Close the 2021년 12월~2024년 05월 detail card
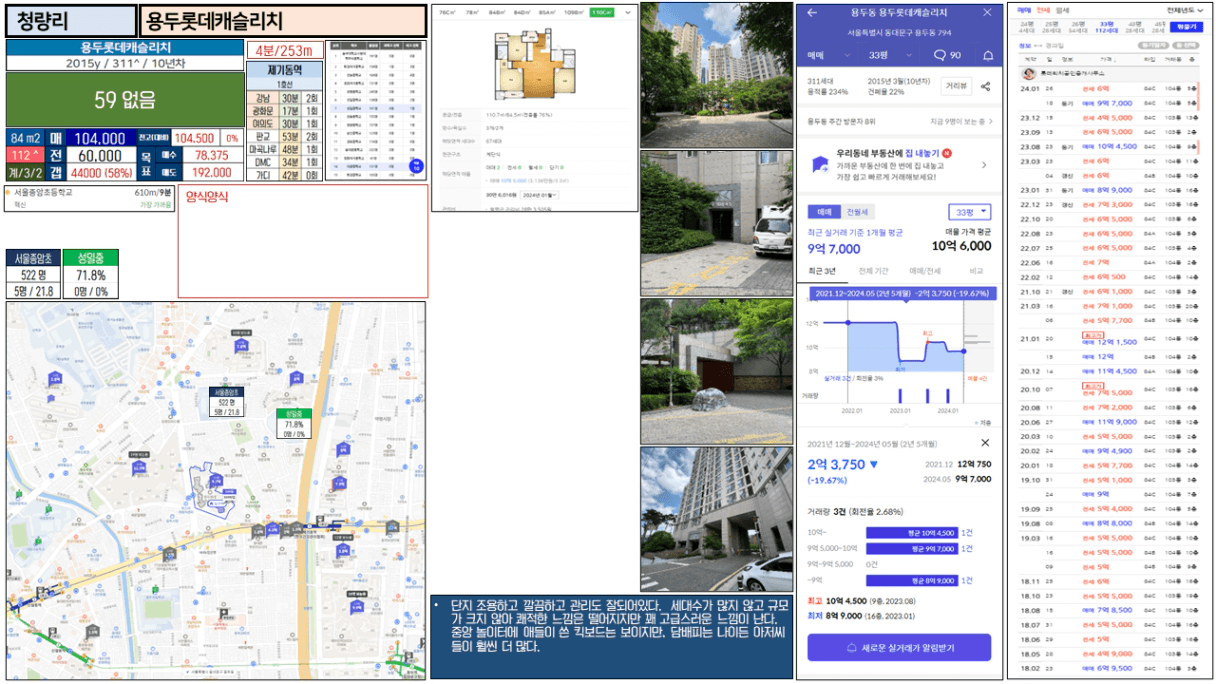The height and width of the screenshot is (684, 1216). pos(985,442)
